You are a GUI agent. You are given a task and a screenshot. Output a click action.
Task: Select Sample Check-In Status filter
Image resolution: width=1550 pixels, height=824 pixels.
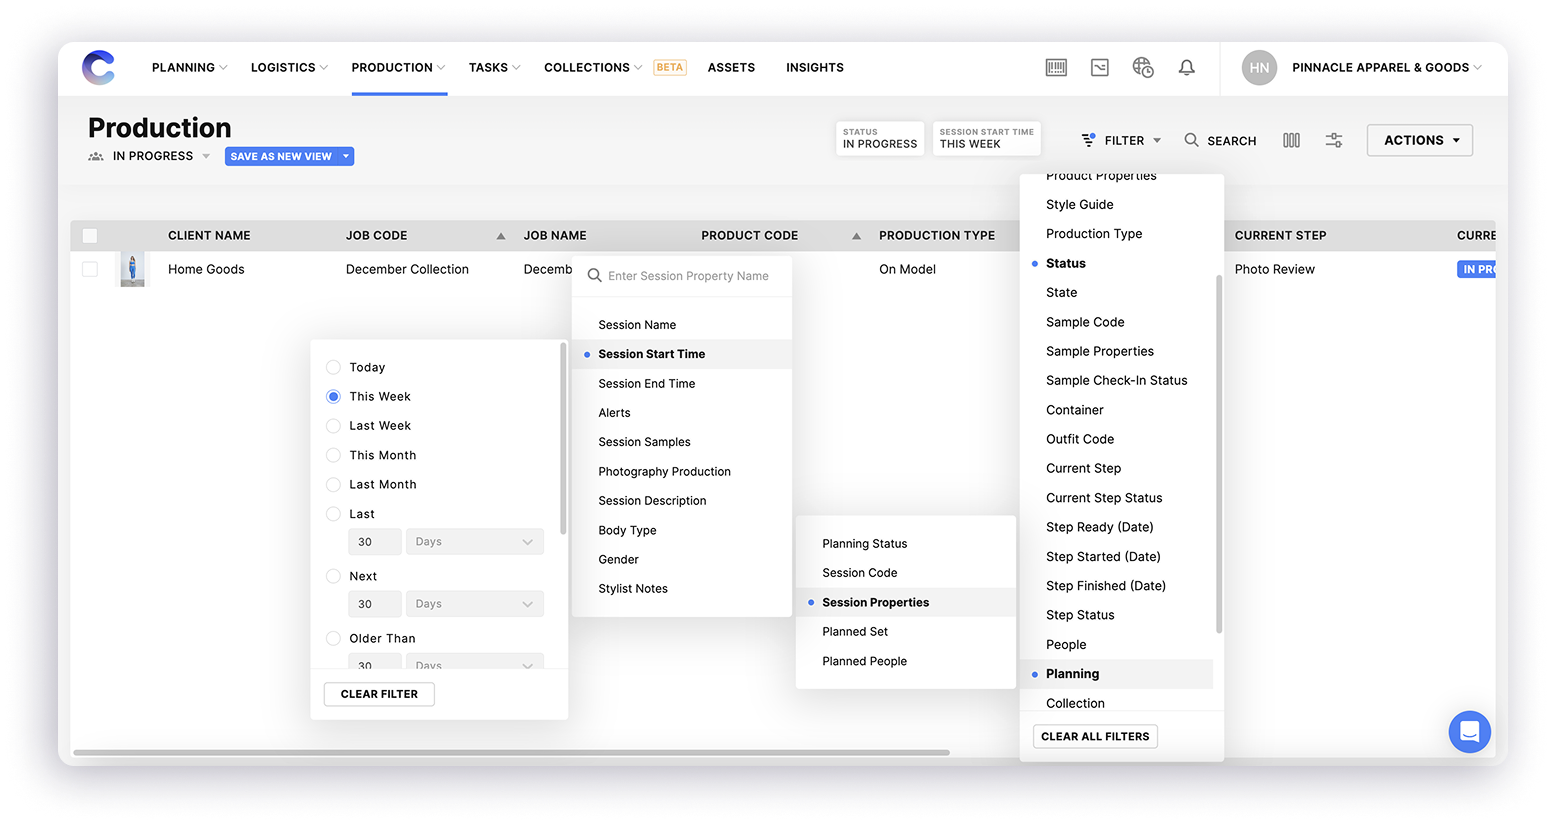tap(1116, 380)
